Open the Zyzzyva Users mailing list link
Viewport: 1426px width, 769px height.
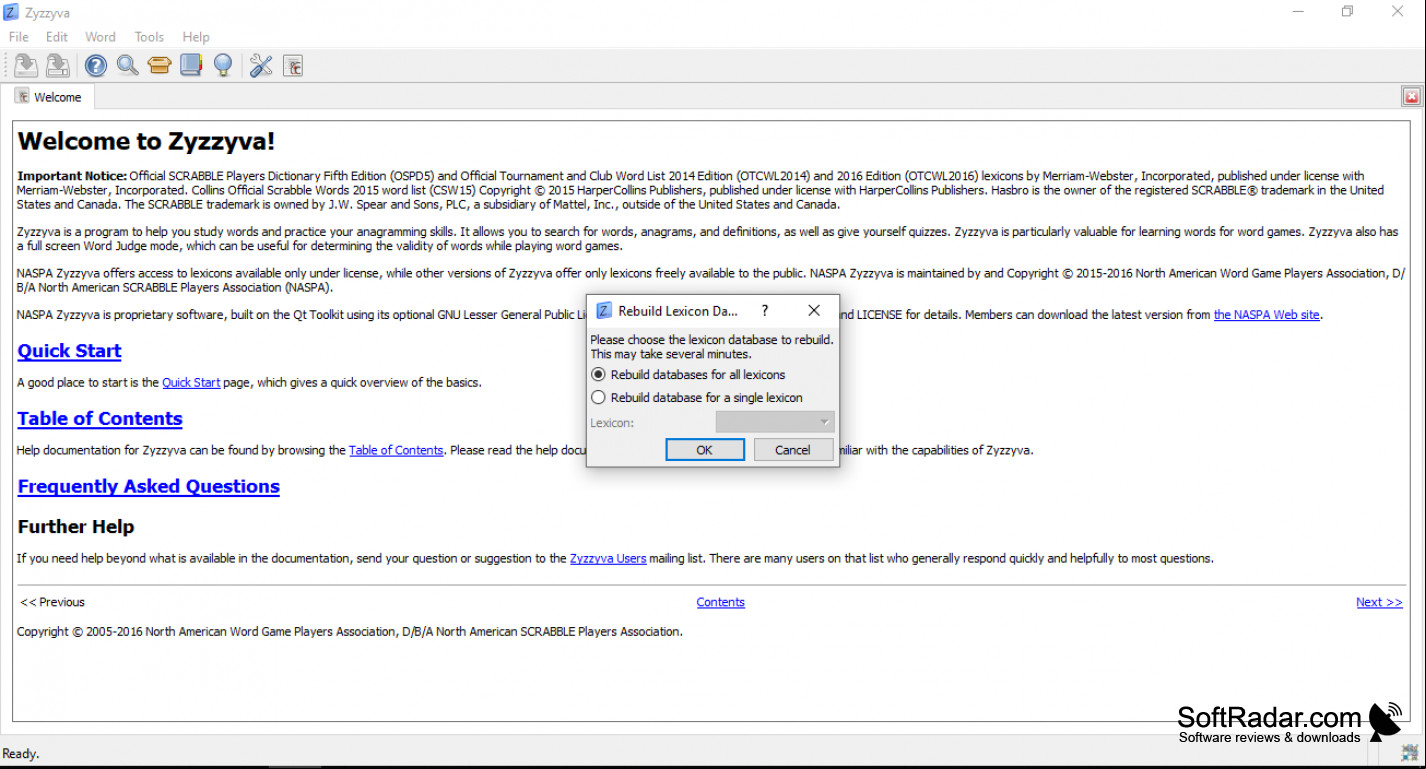point(608,558)
